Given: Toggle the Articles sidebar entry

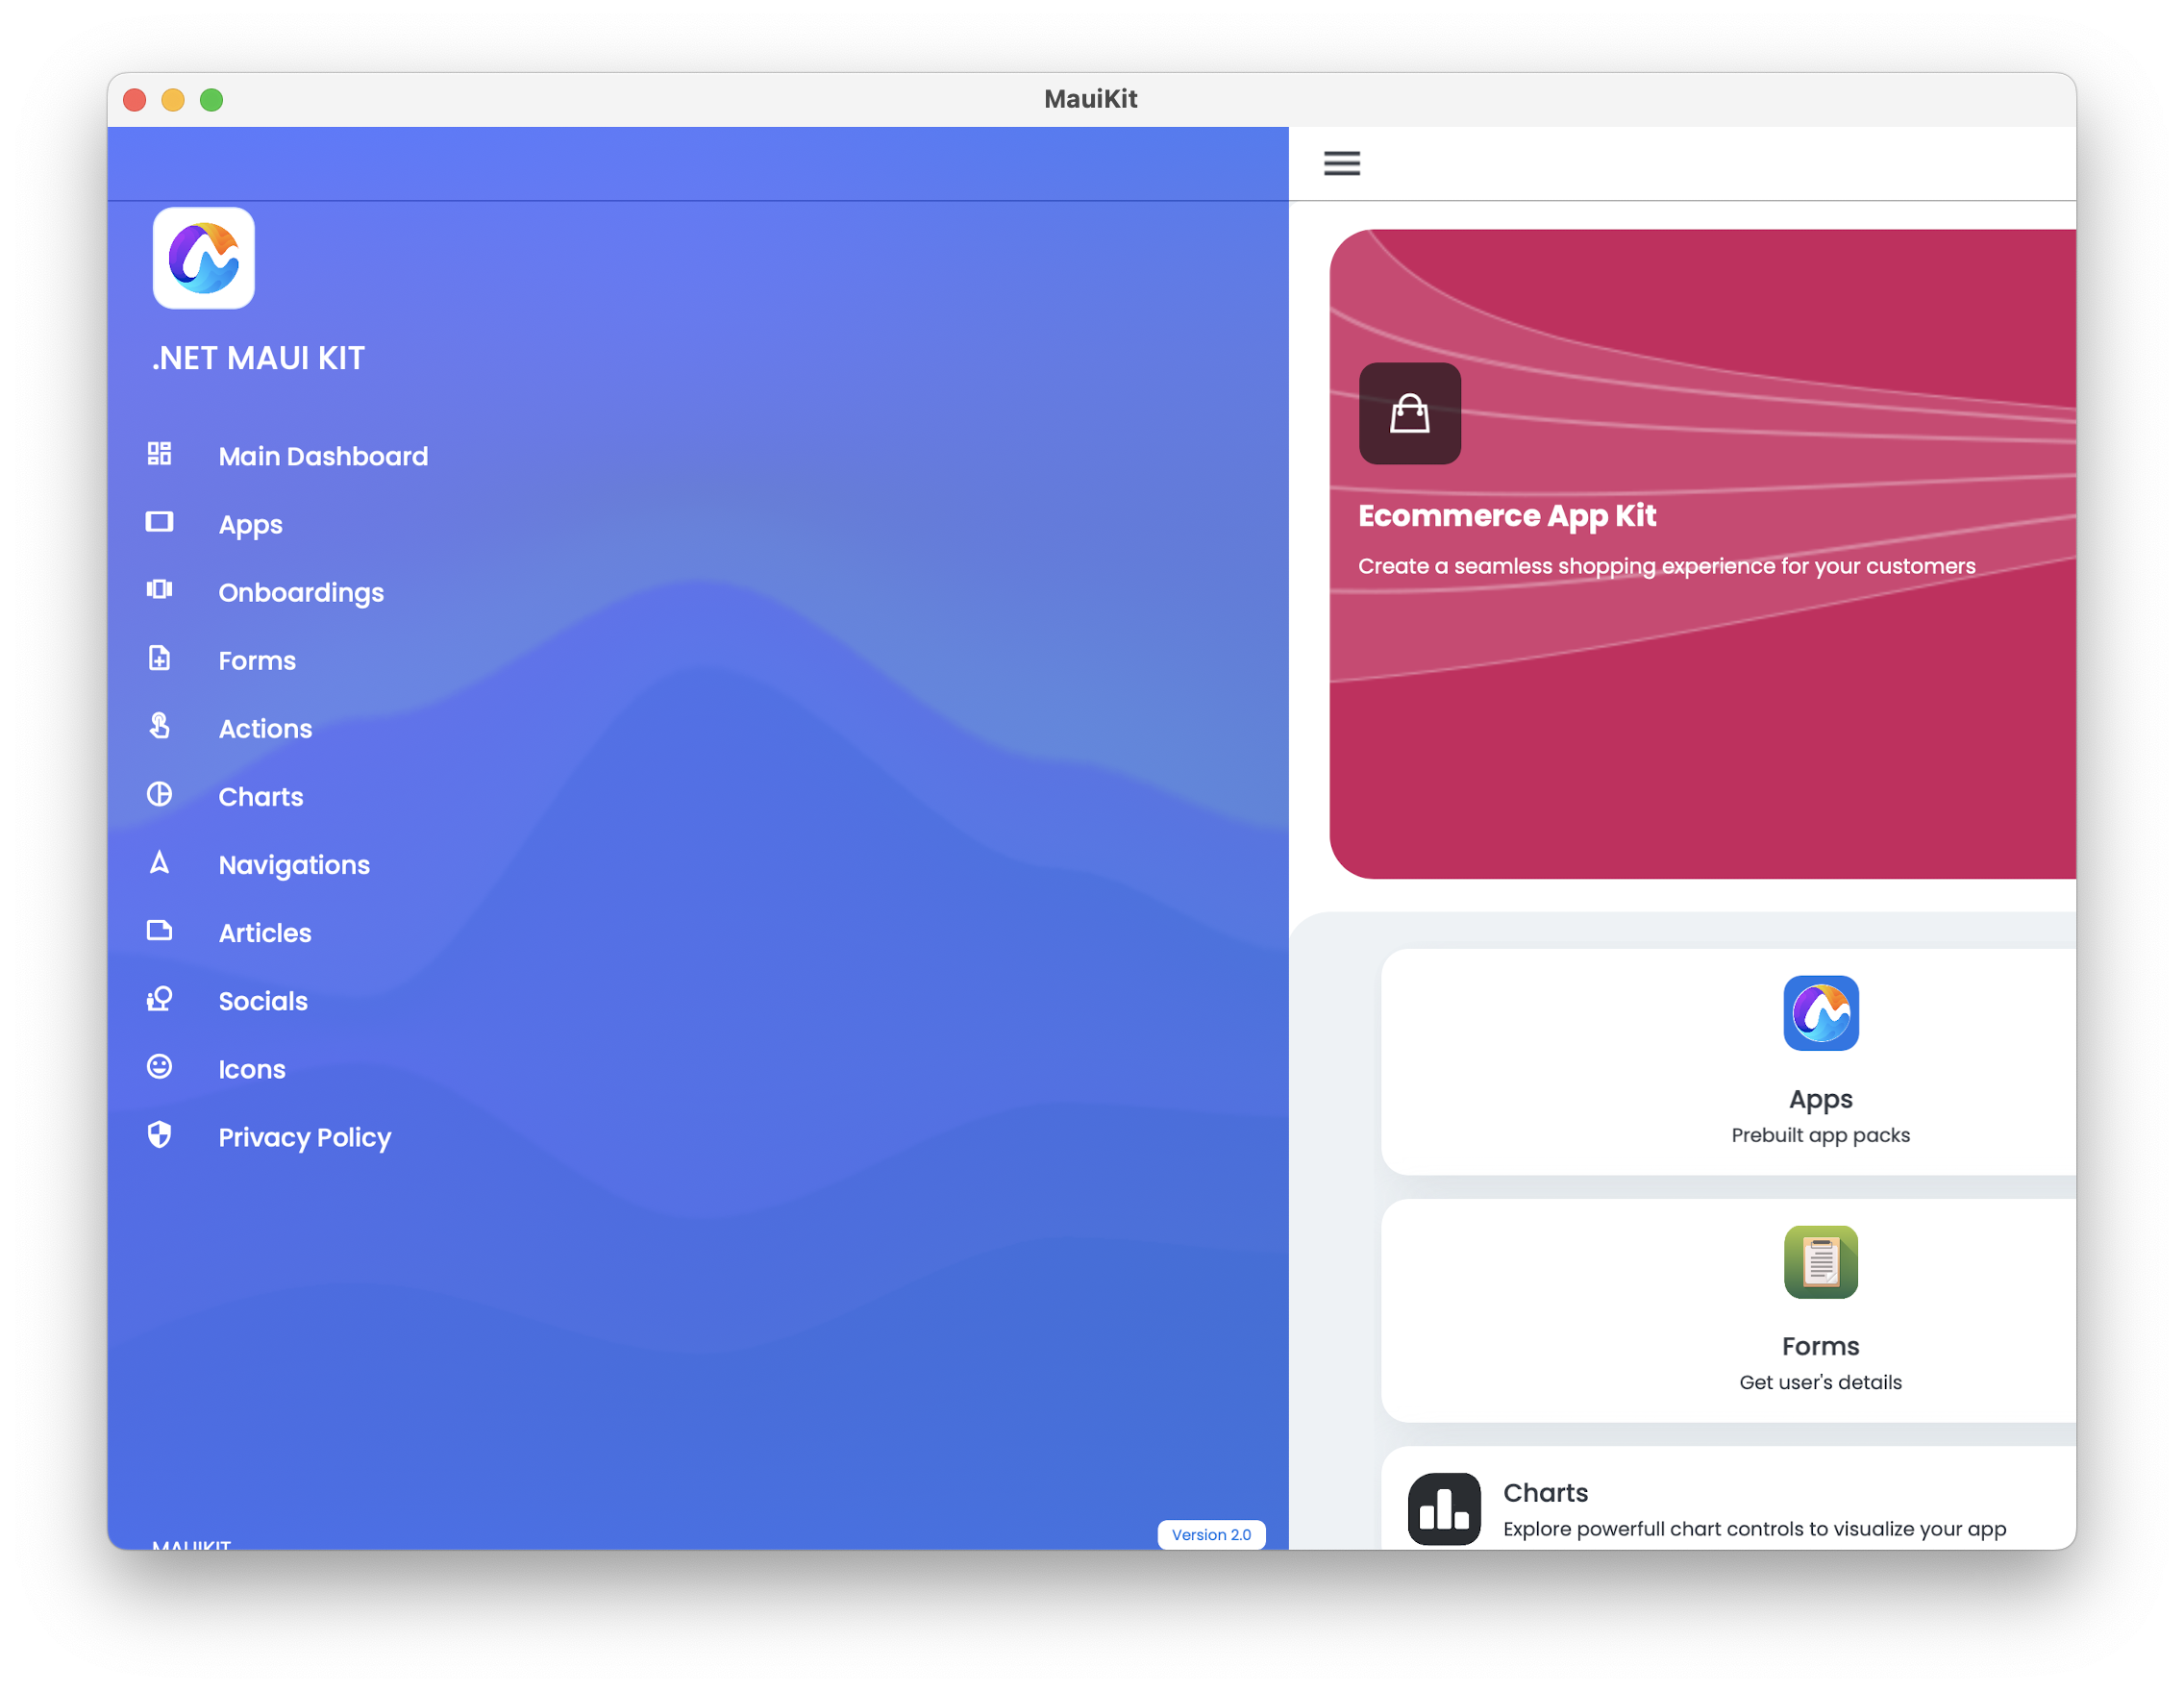Looking at the screenshot, I should click(264, 932).
